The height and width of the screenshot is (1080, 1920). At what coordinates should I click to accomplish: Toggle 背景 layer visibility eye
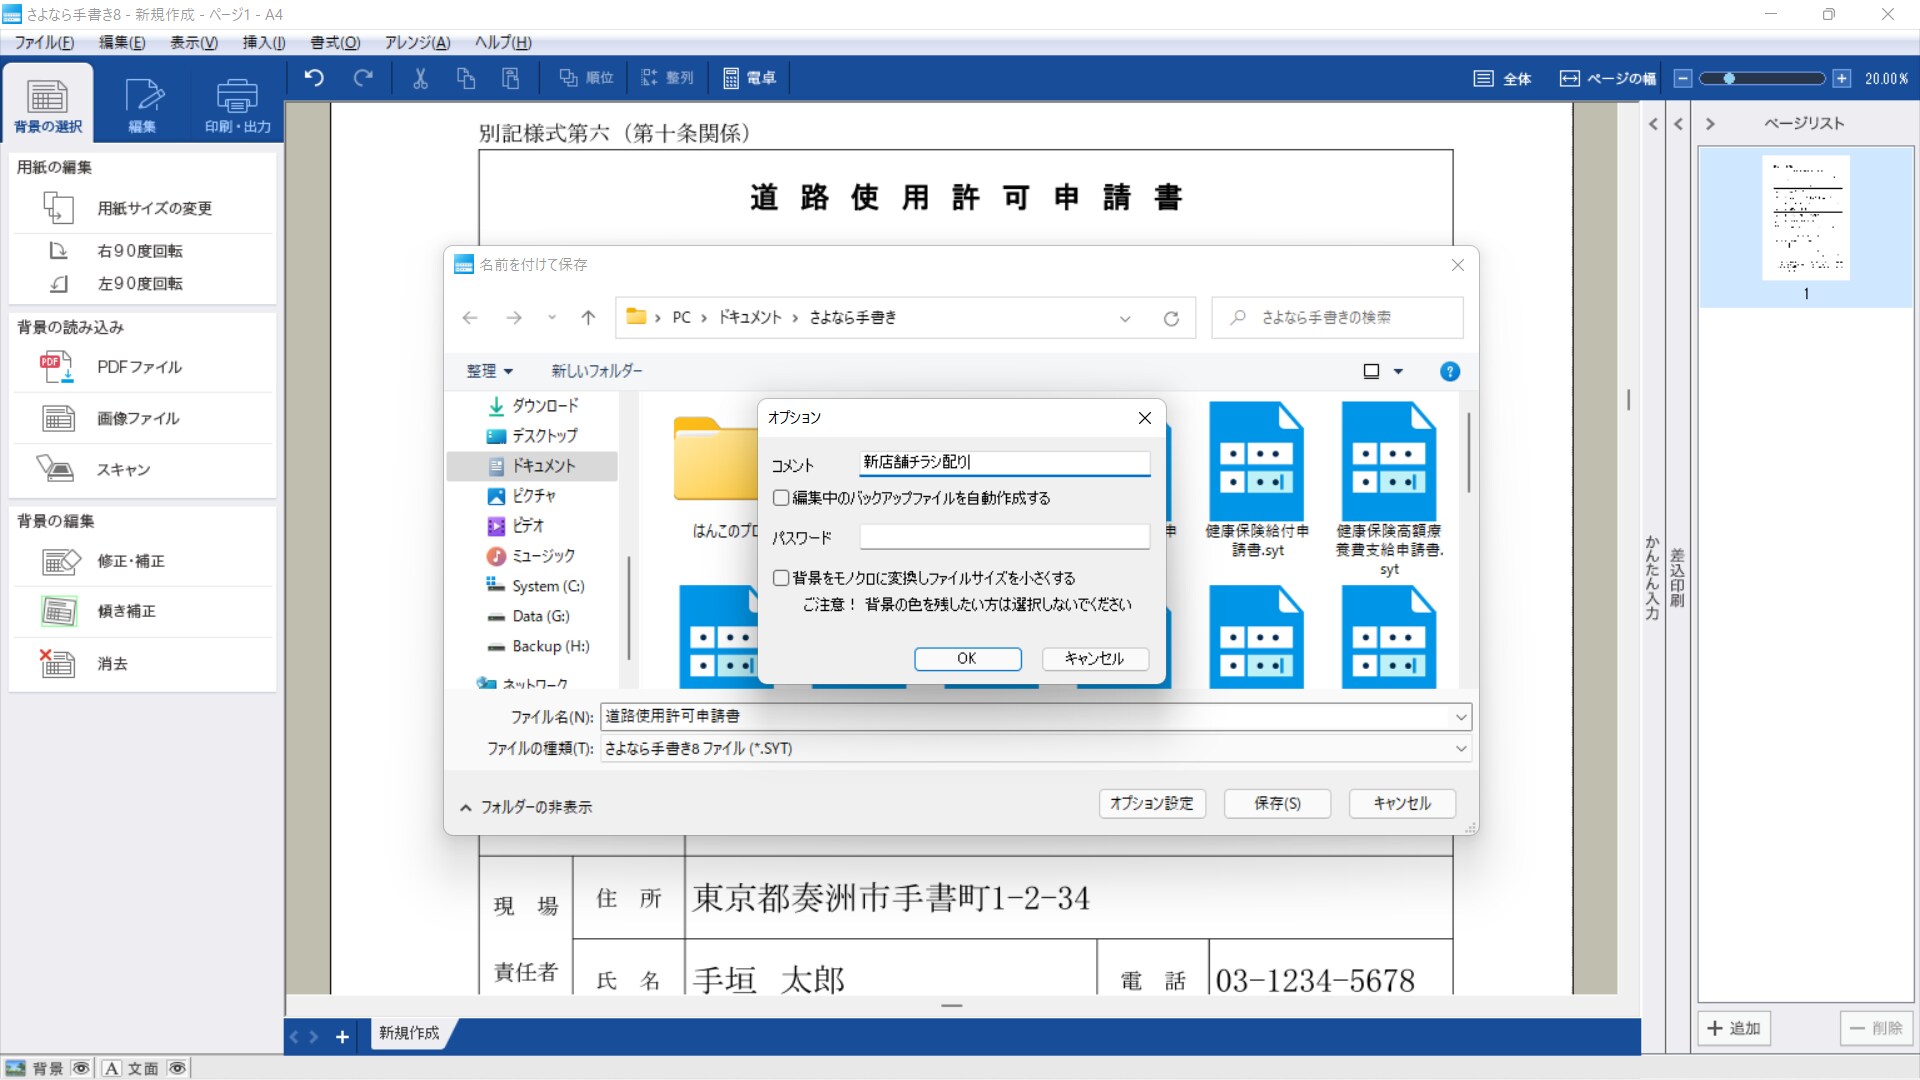[81, 1068]
